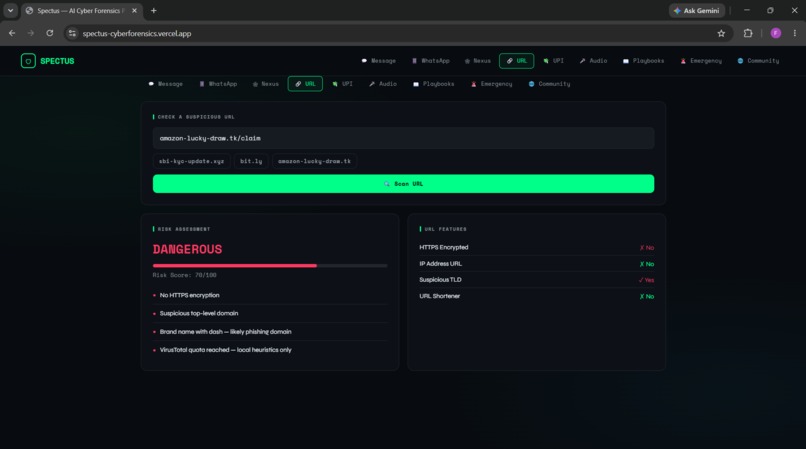Switch to Nexus in the secondary tab row
The height and width of the screenshot is (449, 806).
[265, 84]
